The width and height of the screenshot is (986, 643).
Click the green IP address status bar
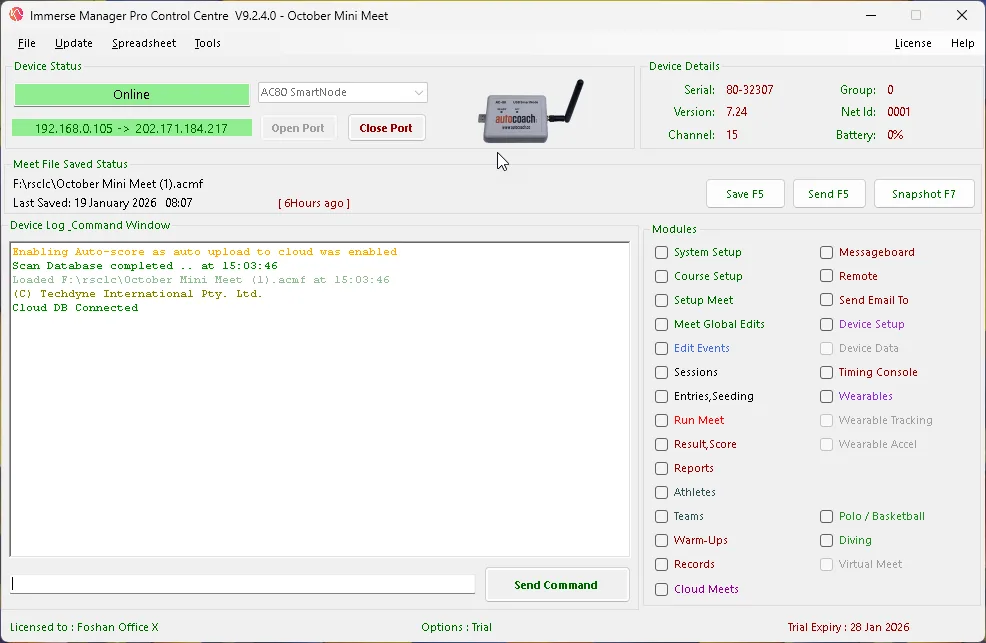pyautogui.click(x=131, y=128)
